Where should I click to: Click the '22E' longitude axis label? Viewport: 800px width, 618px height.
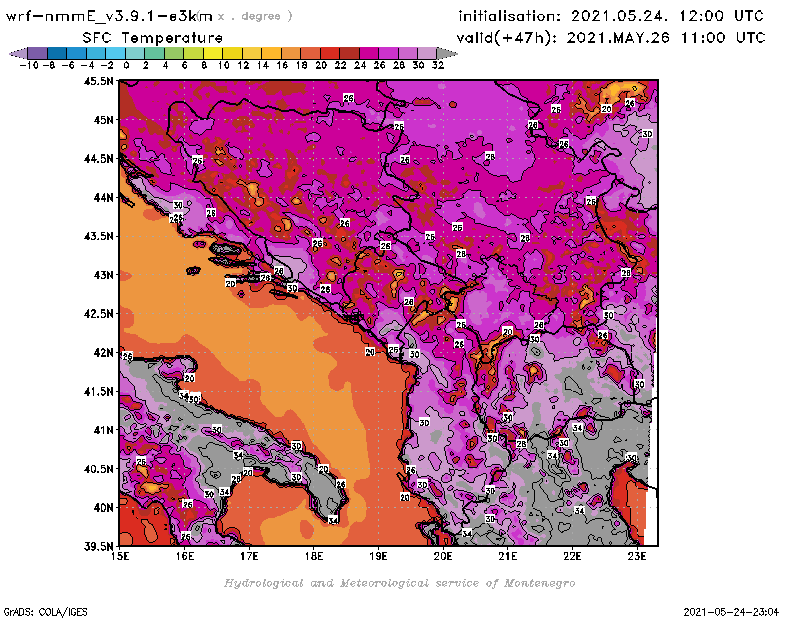pyautogui.click(x=572, y=556)
